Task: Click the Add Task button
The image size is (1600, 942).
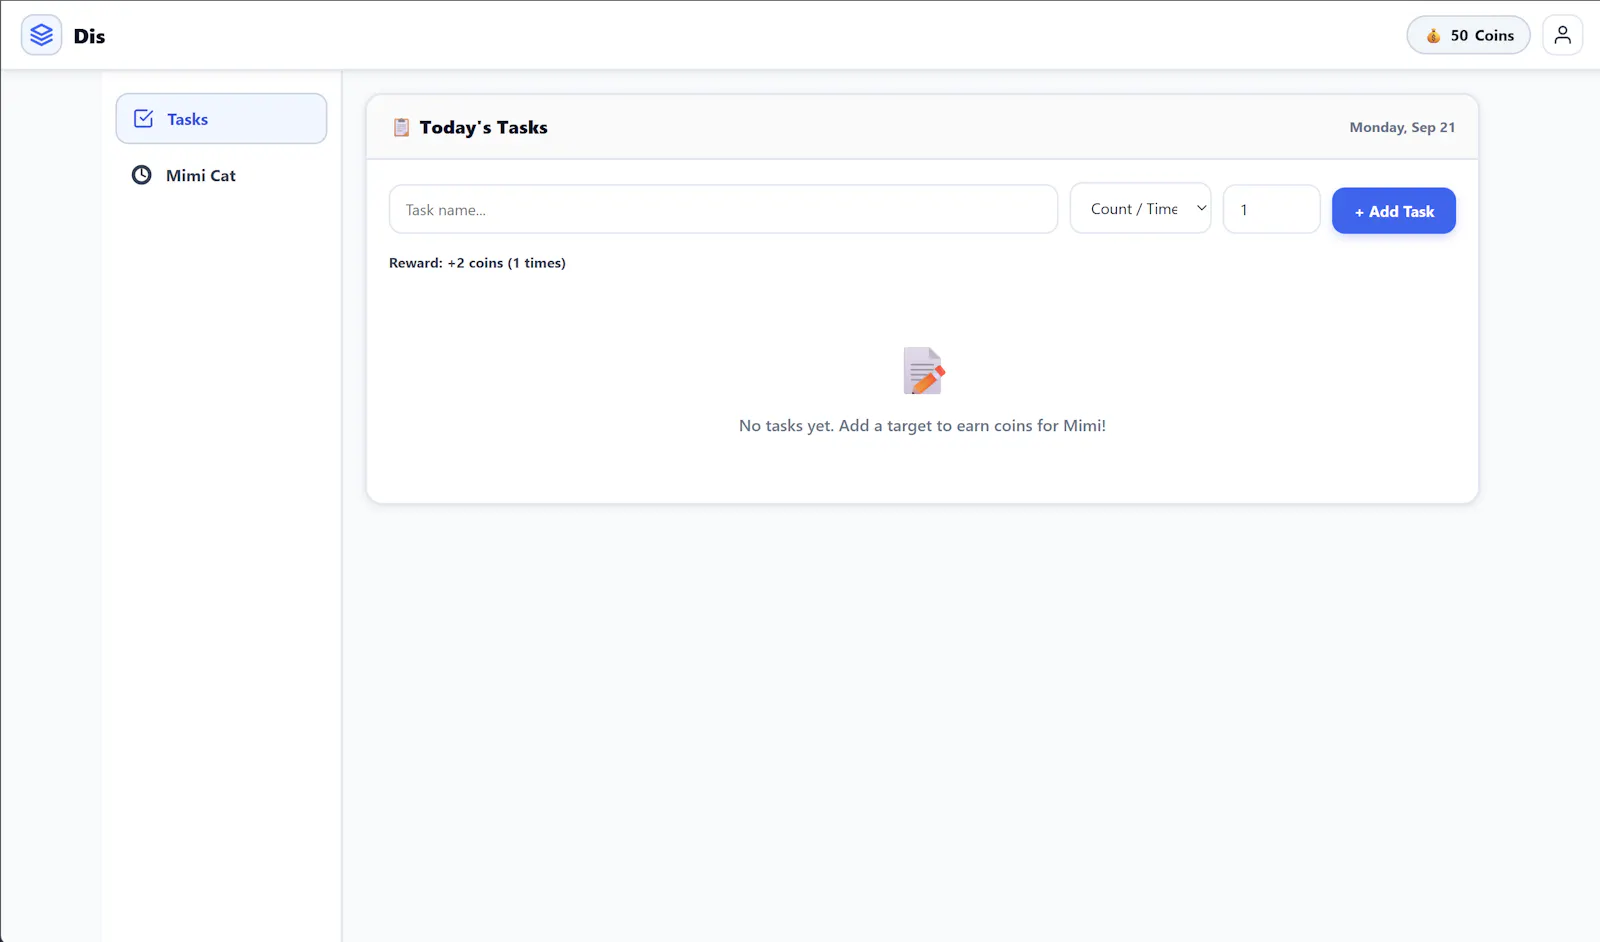Action: (x=1393, y=211)
